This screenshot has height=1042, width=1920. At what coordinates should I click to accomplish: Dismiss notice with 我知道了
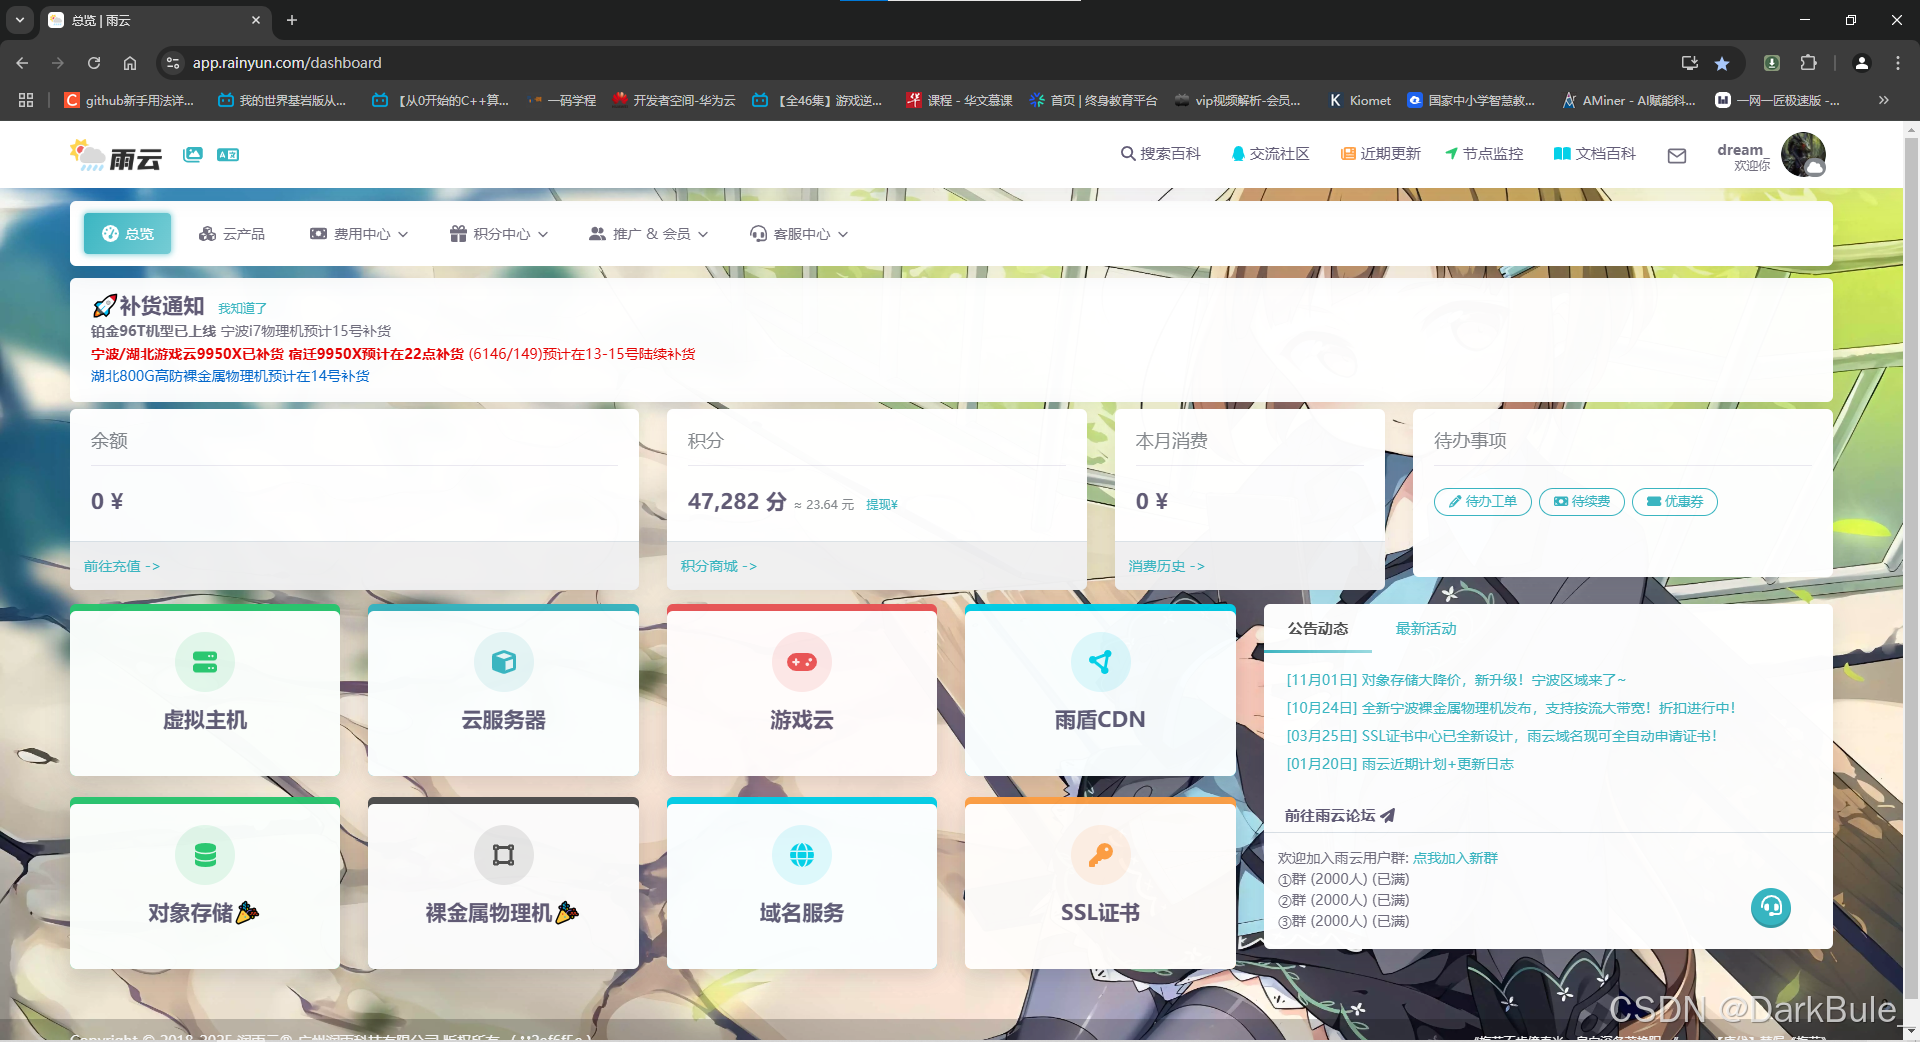(x=242, y=308)
